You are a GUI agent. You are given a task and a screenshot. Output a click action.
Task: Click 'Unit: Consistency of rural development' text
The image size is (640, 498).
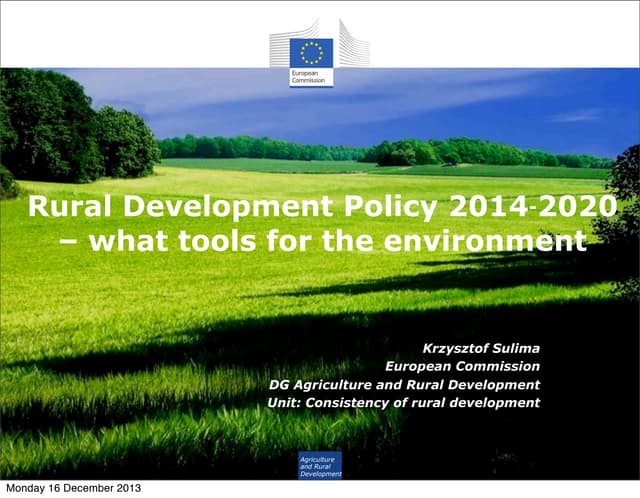404,402
